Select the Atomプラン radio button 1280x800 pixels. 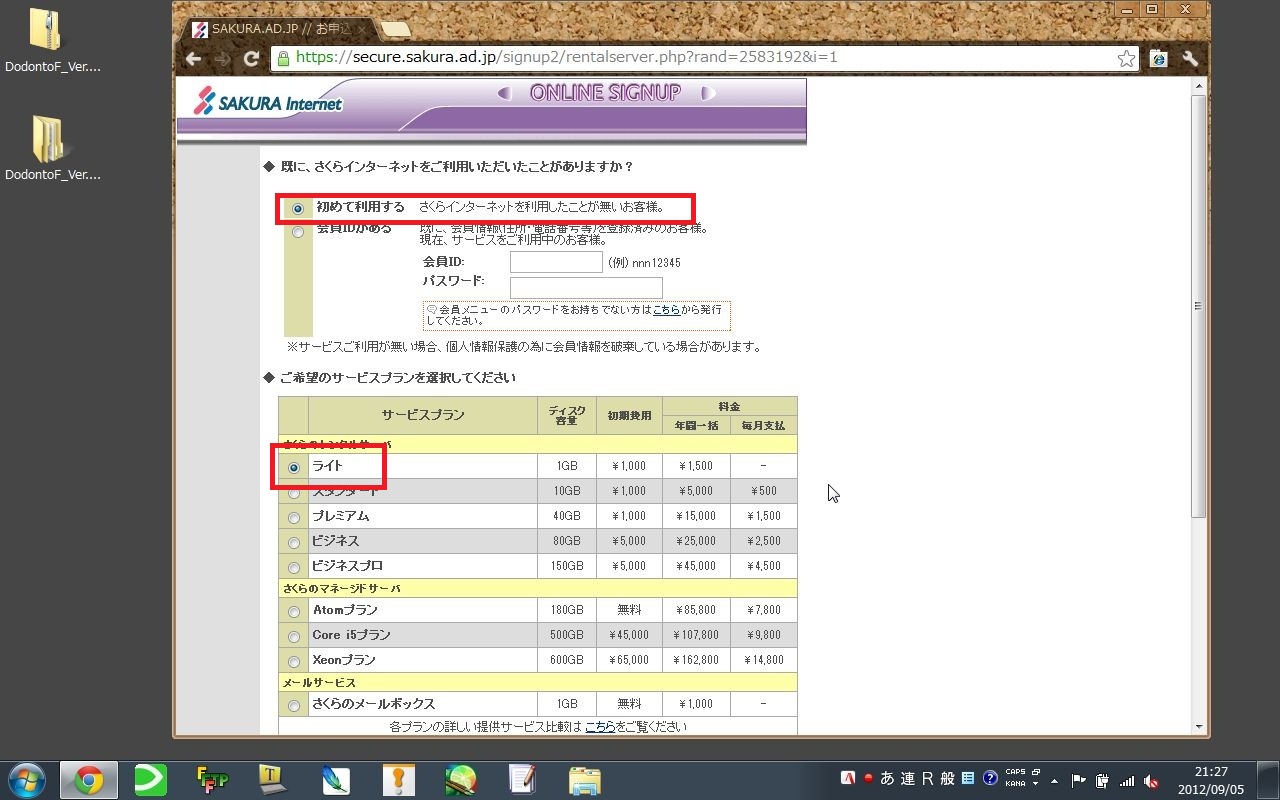293,612
